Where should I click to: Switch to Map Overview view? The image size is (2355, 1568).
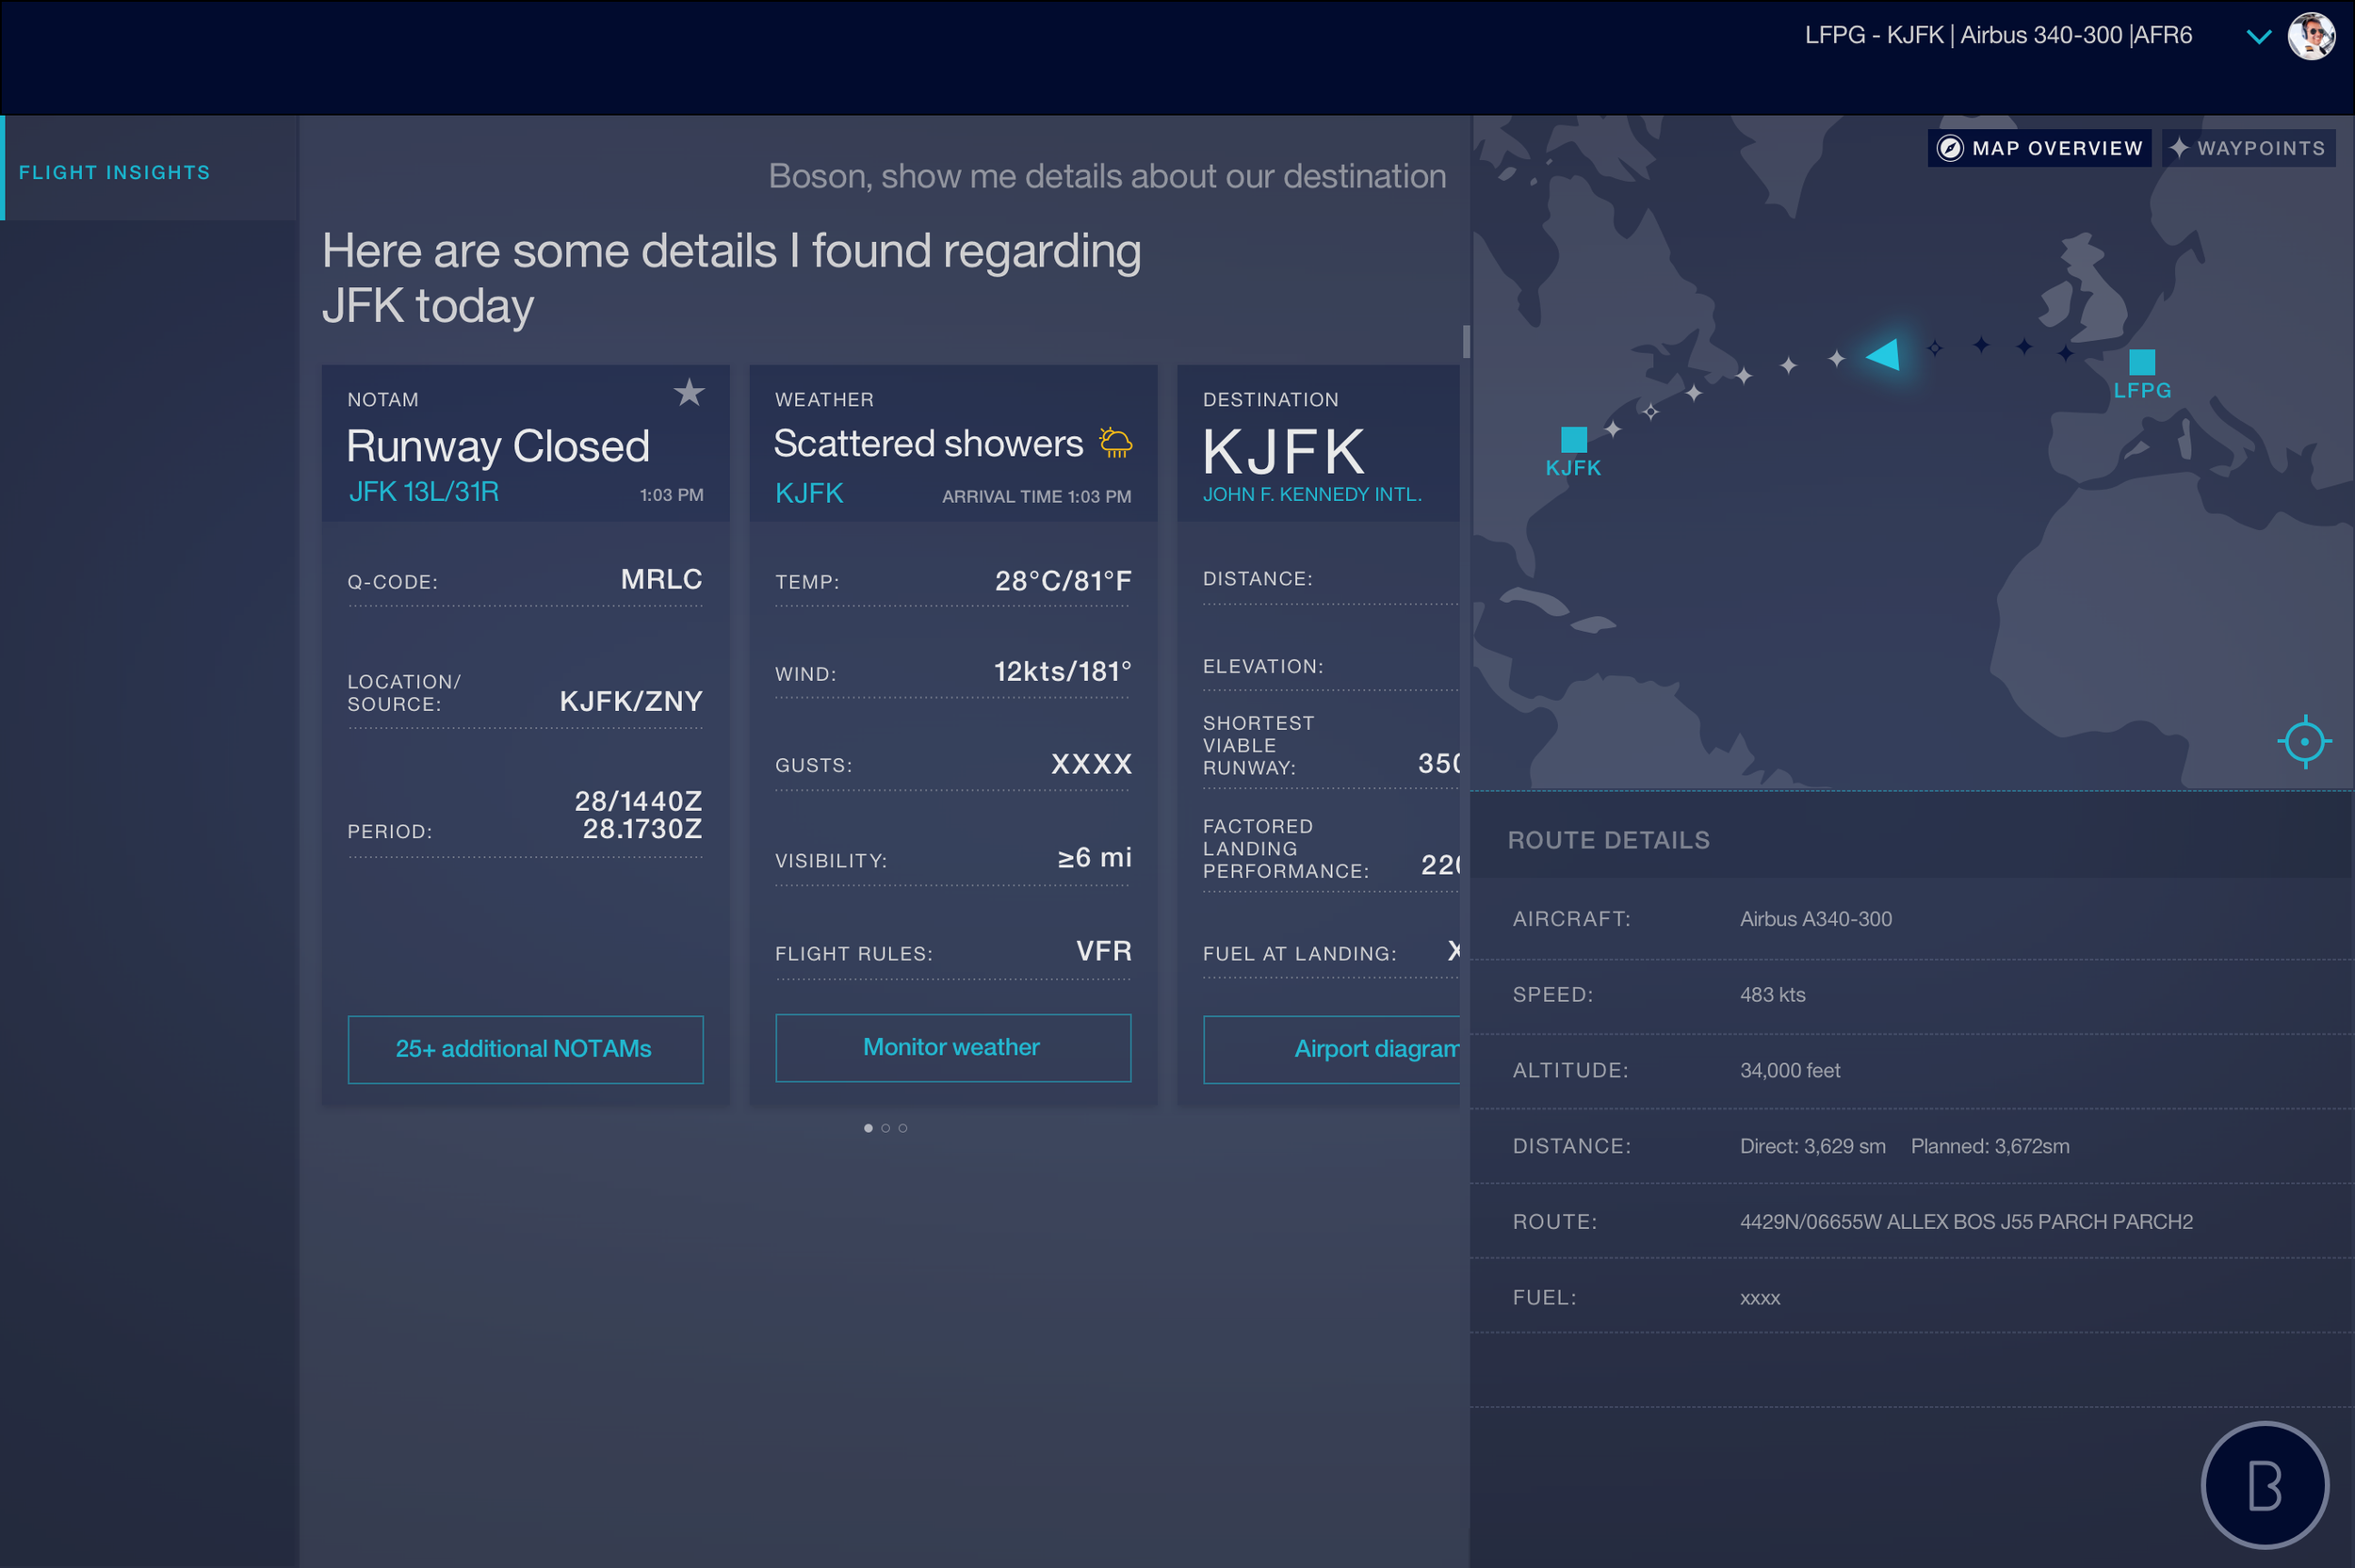(x=2039, y=148)
